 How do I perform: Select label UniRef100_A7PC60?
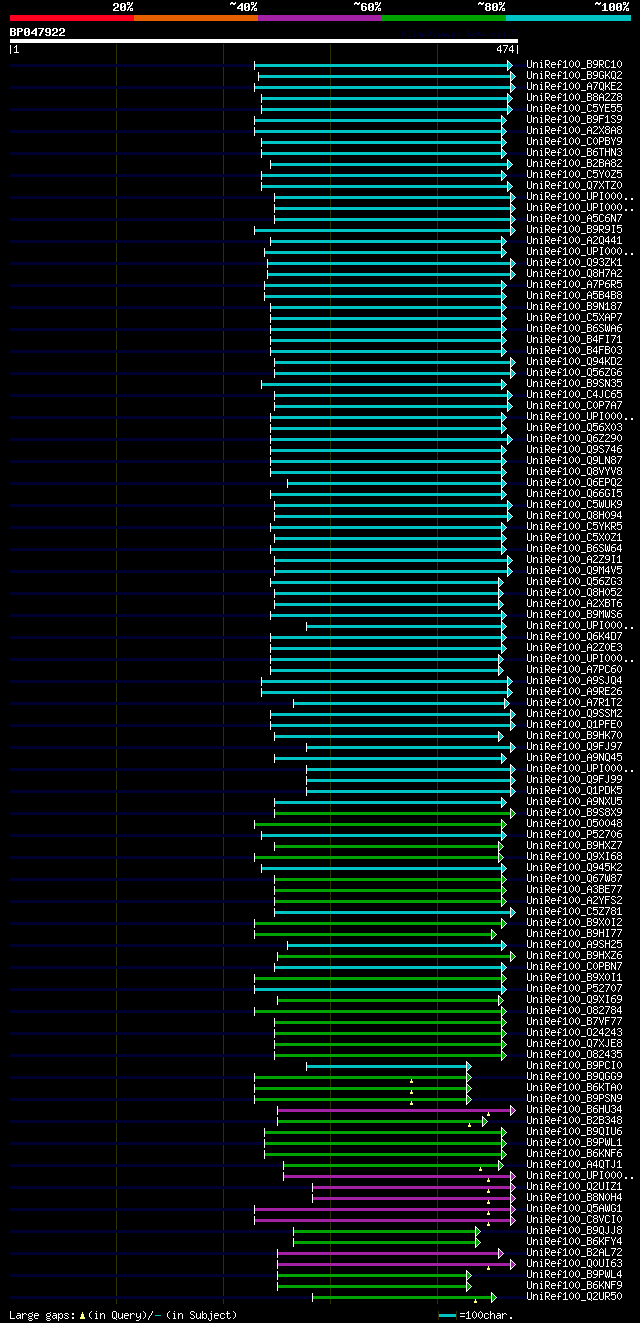(574, 670)
